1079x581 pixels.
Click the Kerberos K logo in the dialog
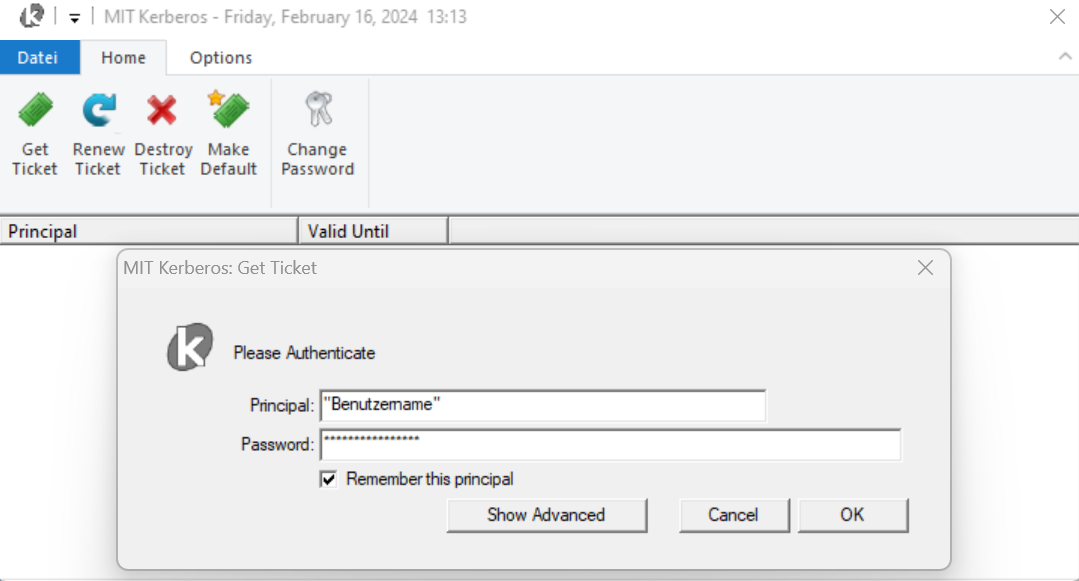click(x=190, y=347)
